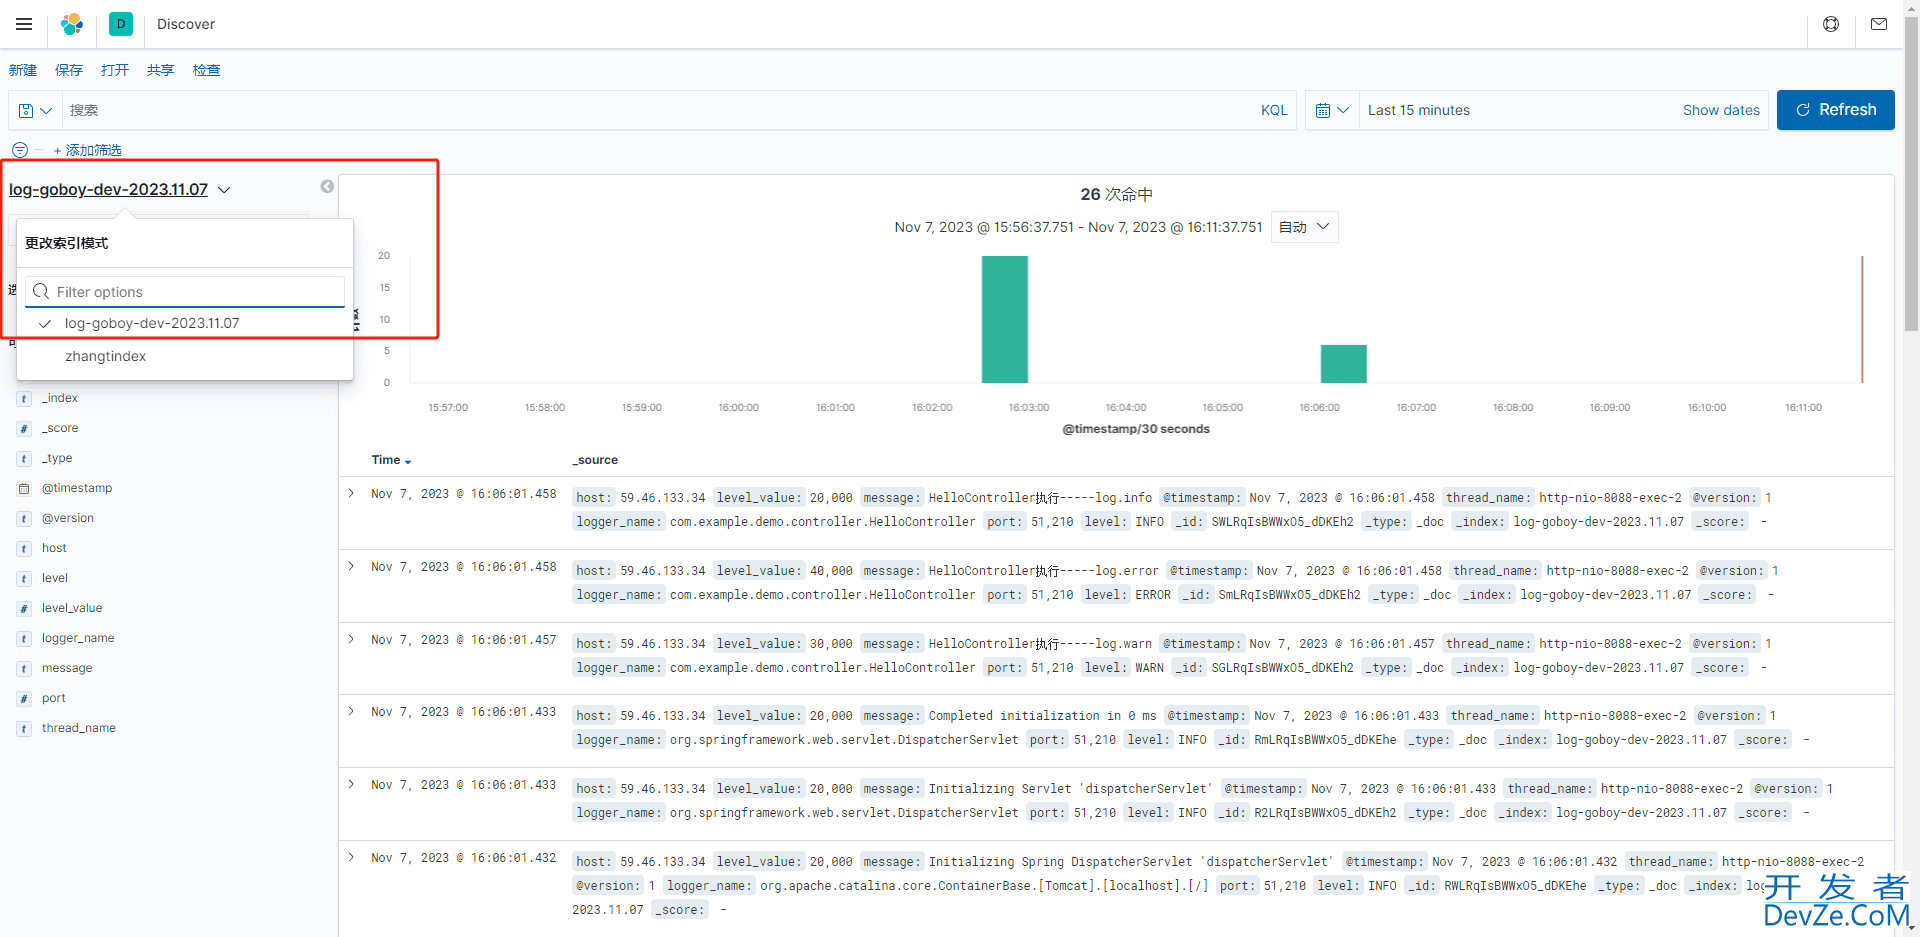This screenshot has width=1920, height=937.
Task: Open the 自动 interval dropdown
Action: [1304, 227]
